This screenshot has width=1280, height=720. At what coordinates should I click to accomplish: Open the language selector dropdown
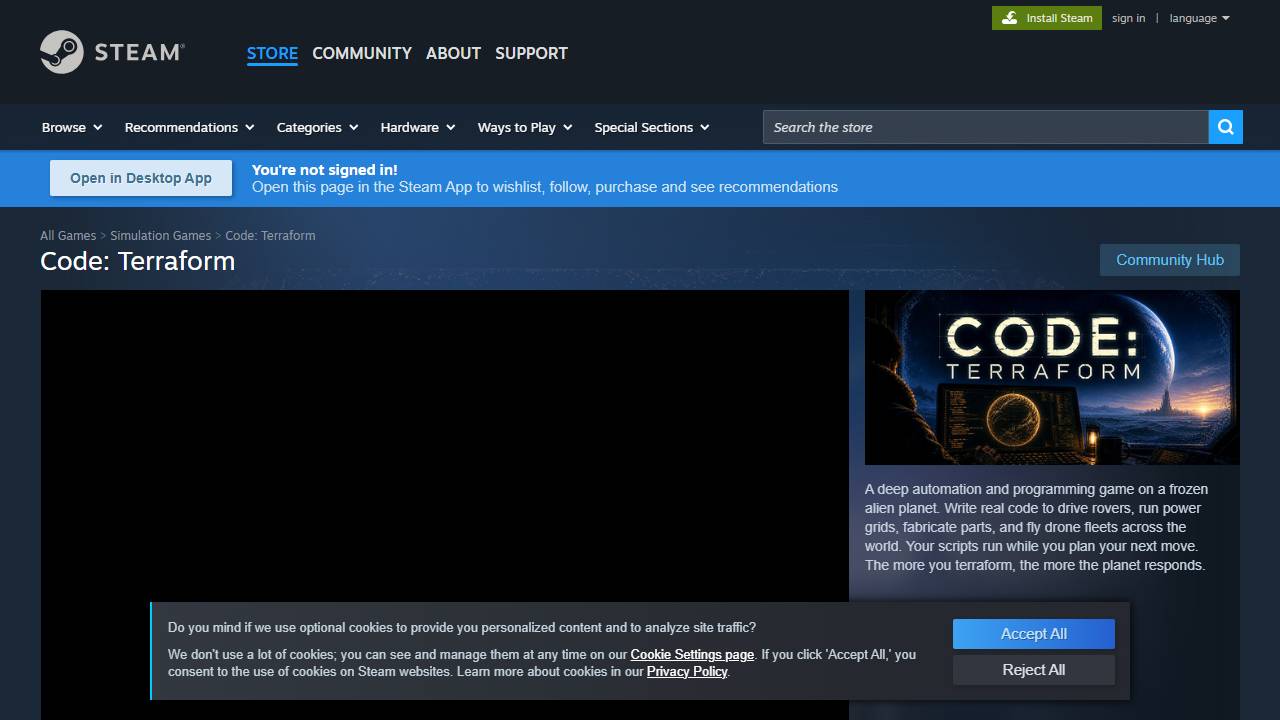(1199, 18)
